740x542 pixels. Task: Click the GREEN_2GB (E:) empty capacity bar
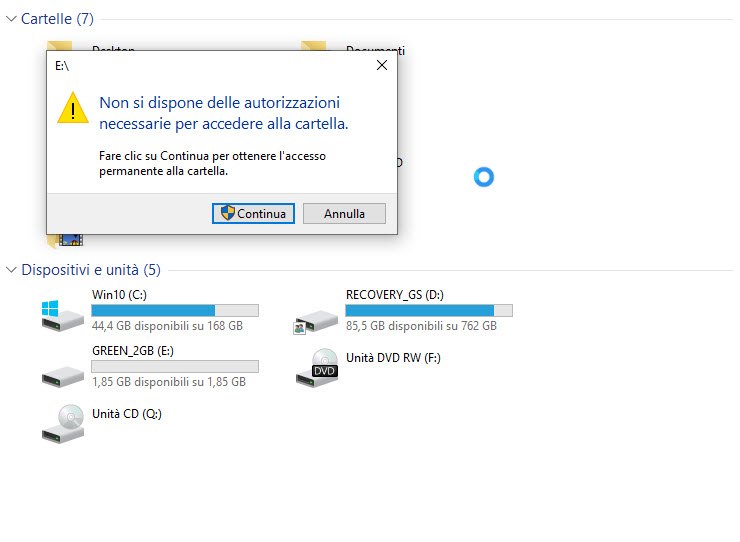pos(175,366)
